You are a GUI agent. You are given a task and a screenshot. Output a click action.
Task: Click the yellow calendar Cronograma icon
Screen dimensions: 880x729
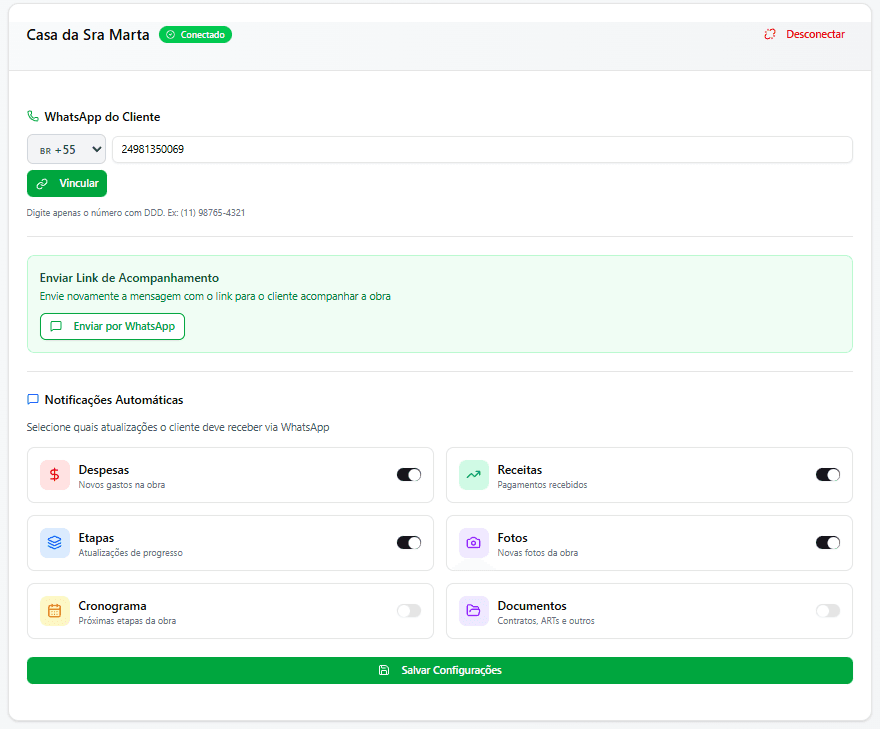coord(54,611)
